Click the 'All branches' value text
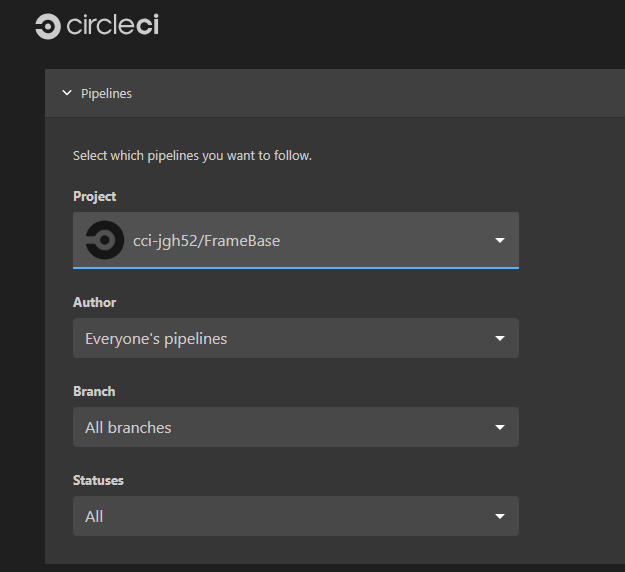This screenshot has width=625, height=572. [128, 428]
